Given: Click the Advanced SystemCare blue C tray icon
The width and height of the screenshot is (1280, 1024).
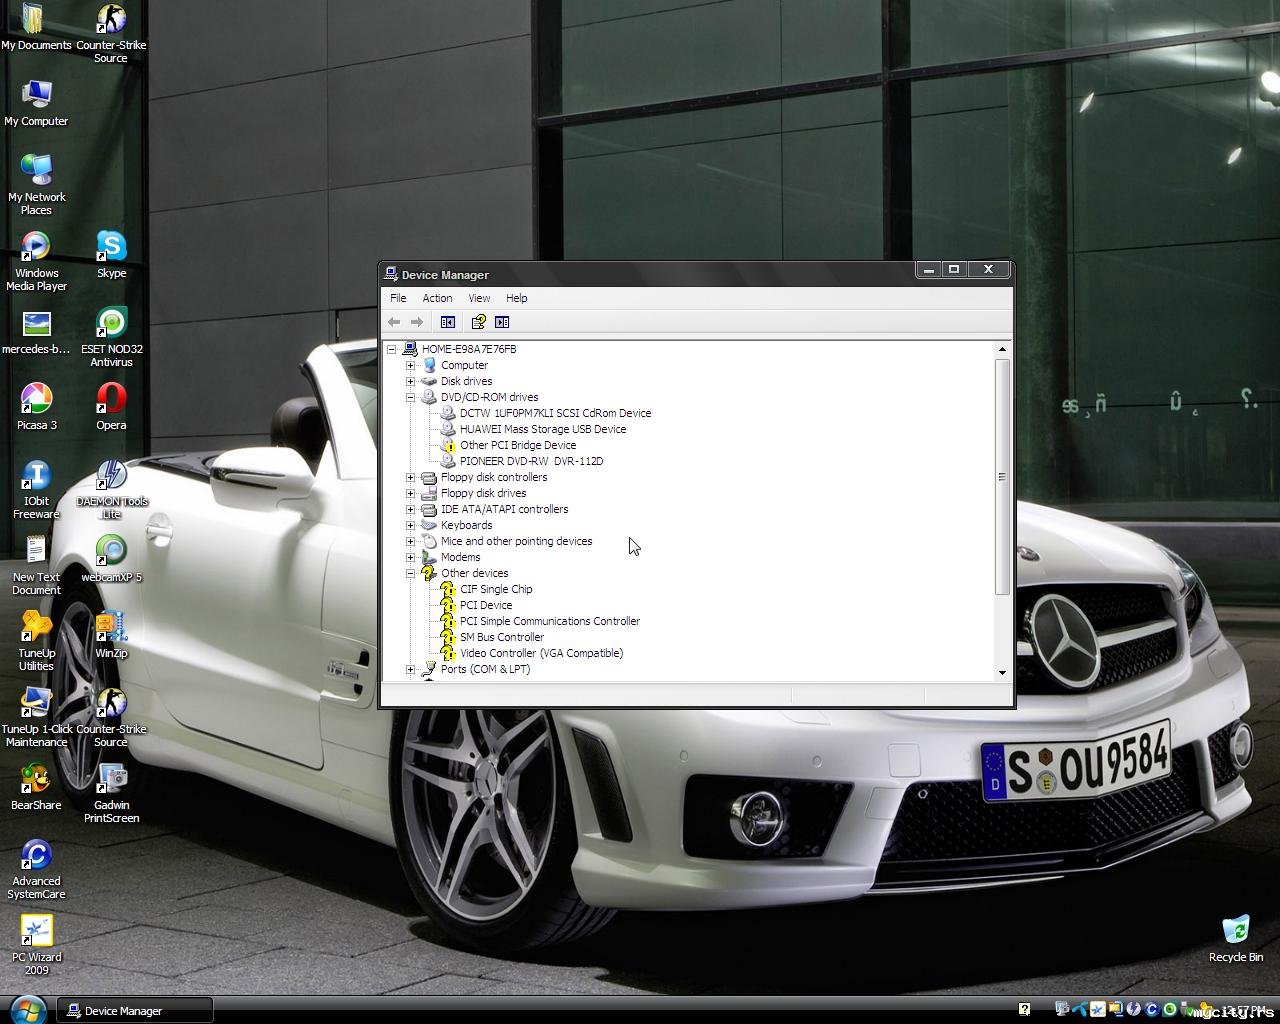Looking at the screenshot, I should click(1152, 1010).
